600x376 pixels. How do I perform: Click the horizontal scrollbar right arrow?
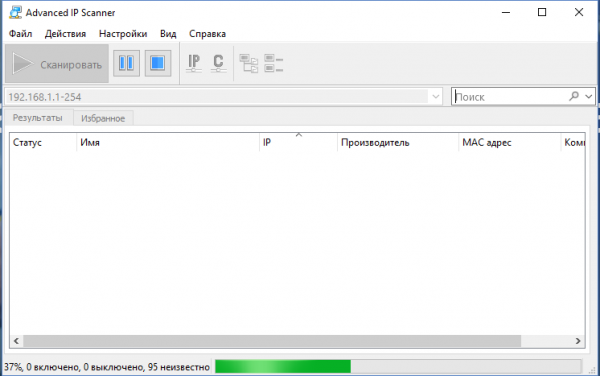point(578,341)
